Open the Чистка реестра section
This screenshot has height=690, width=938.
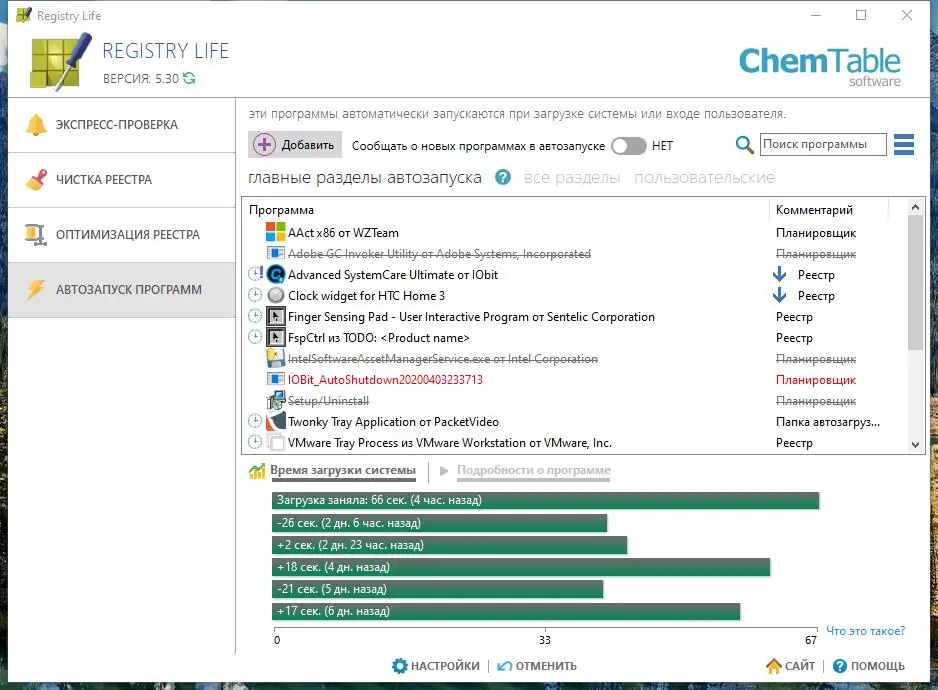[x=122, y=180]
